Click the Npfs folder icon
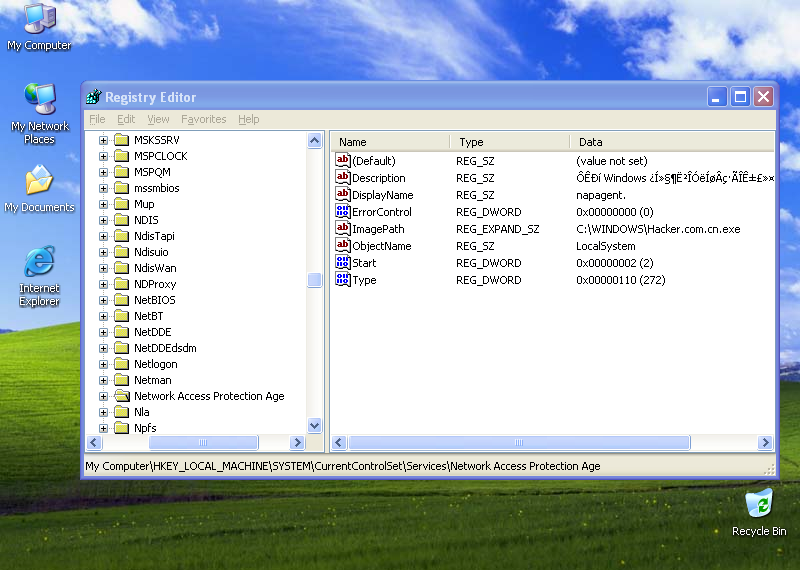 [x=121, y=428]
